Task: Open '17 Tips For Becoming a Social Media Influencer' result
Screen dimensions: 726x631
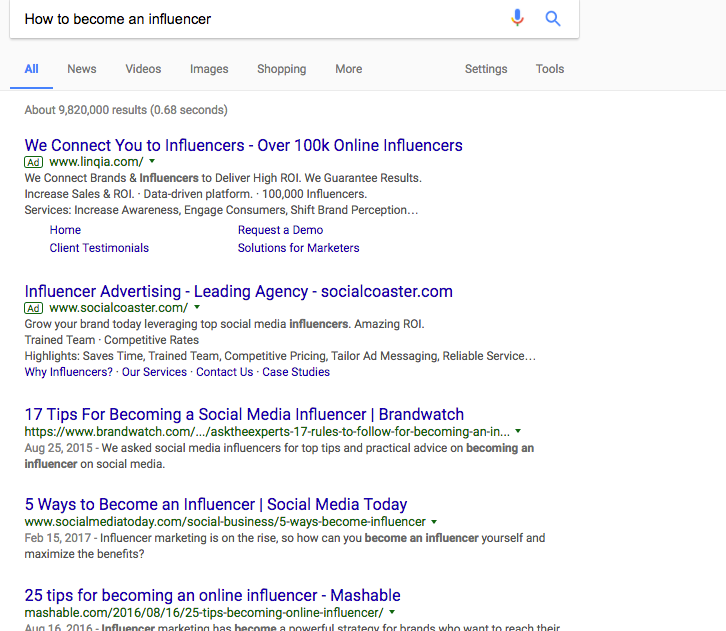Action: [244, 414]
